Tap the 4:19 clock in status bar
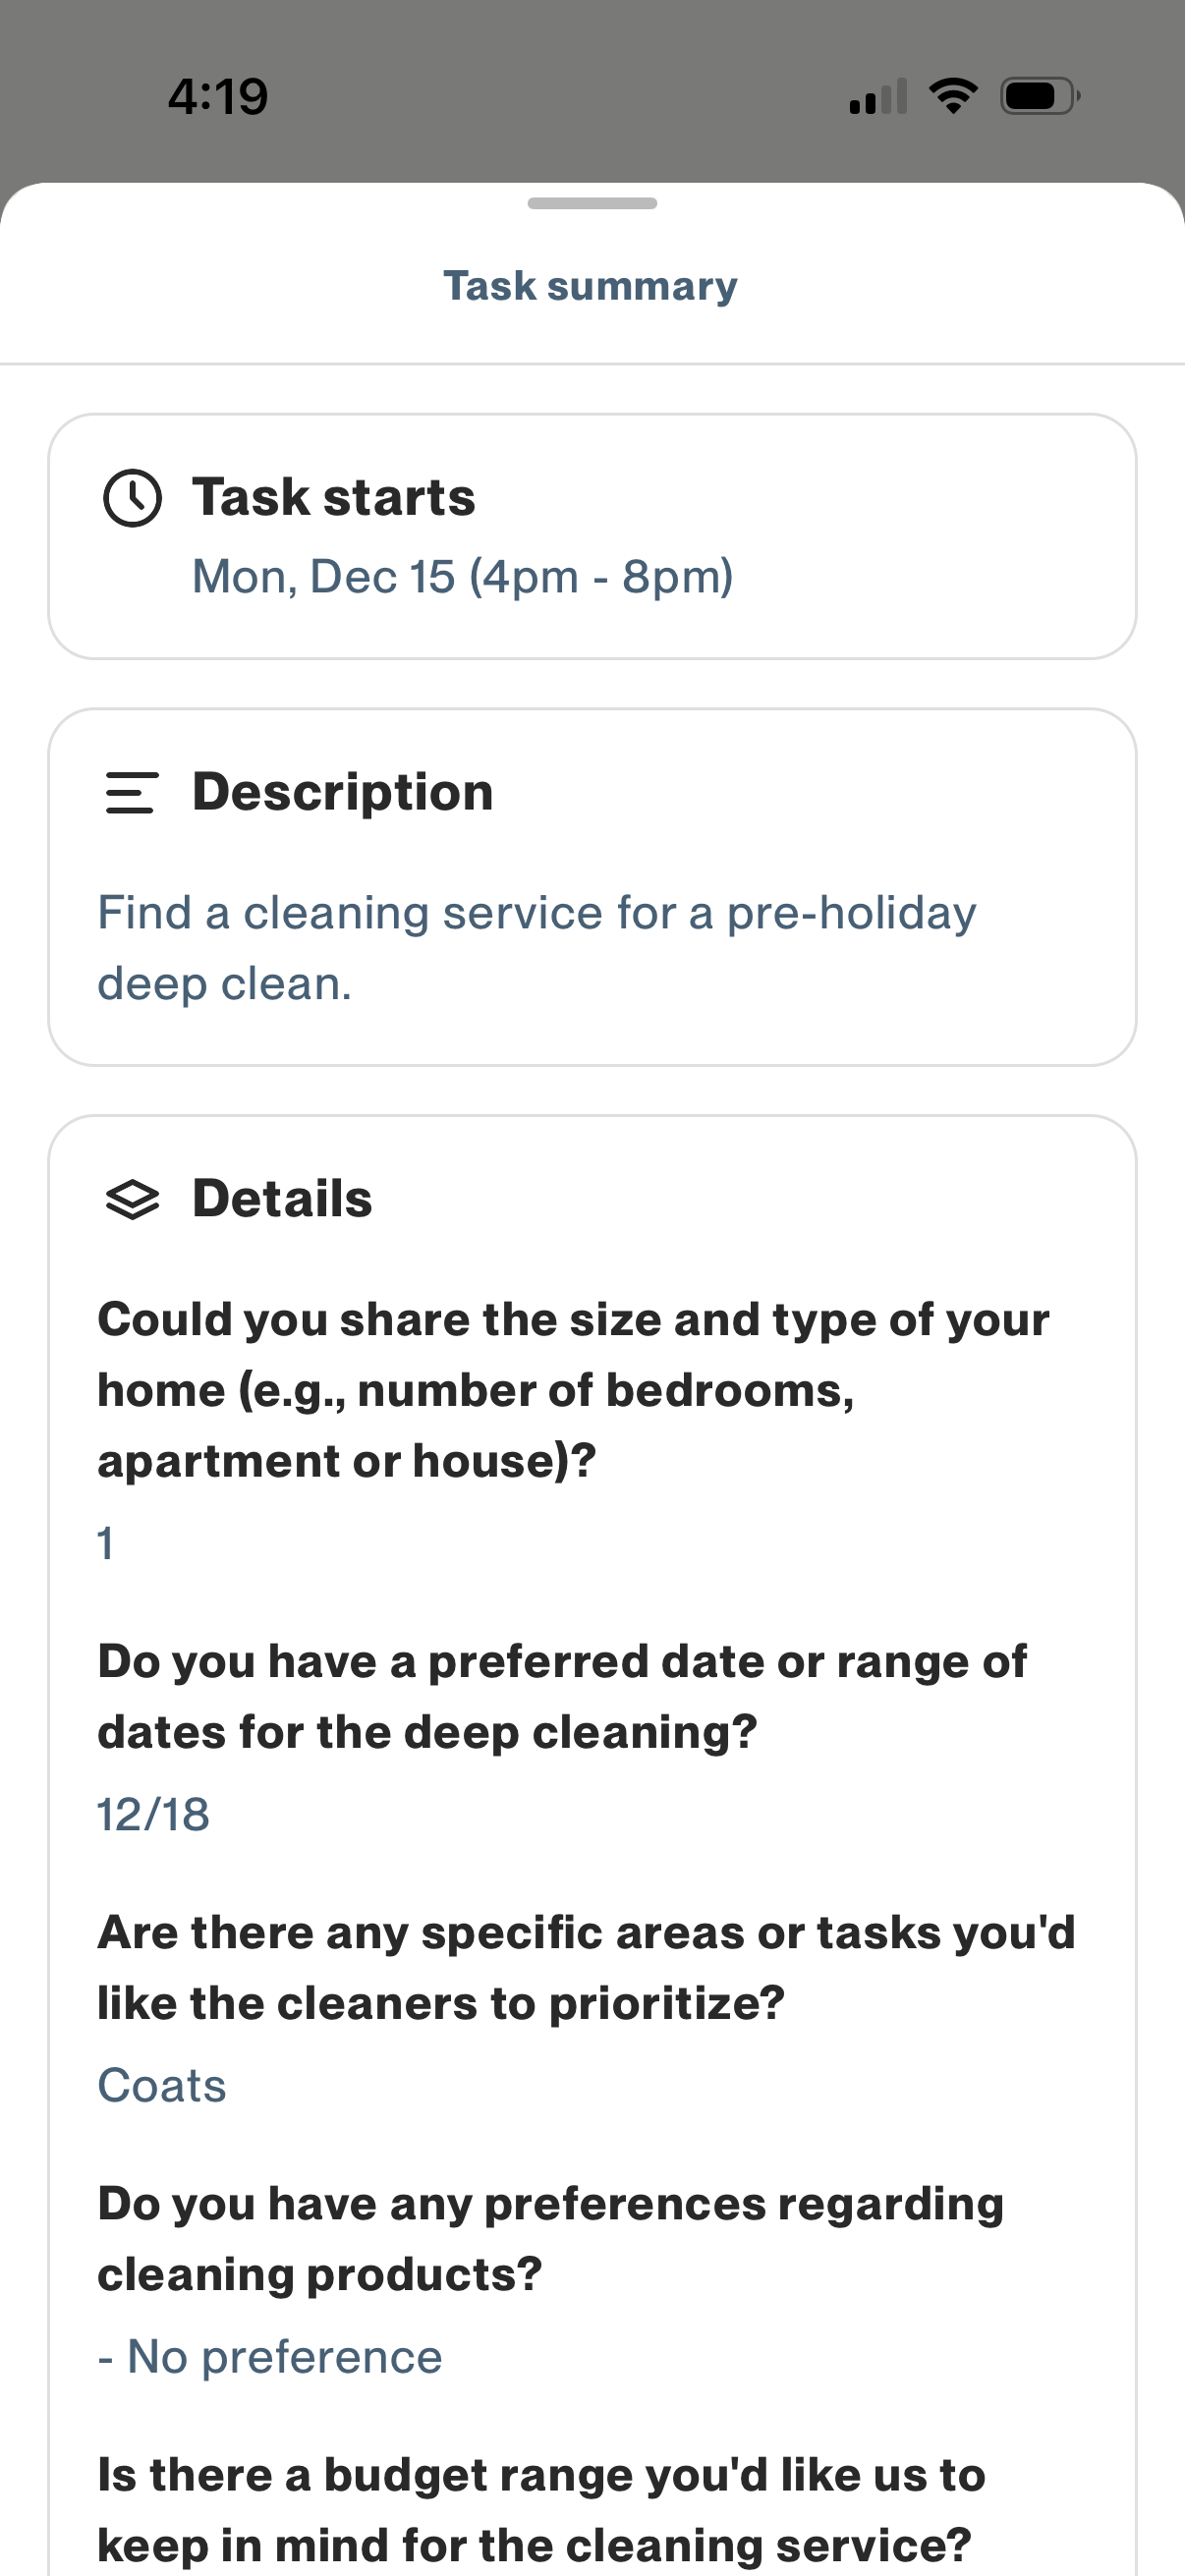The image size is (1185, 2576). pos(218,97)
